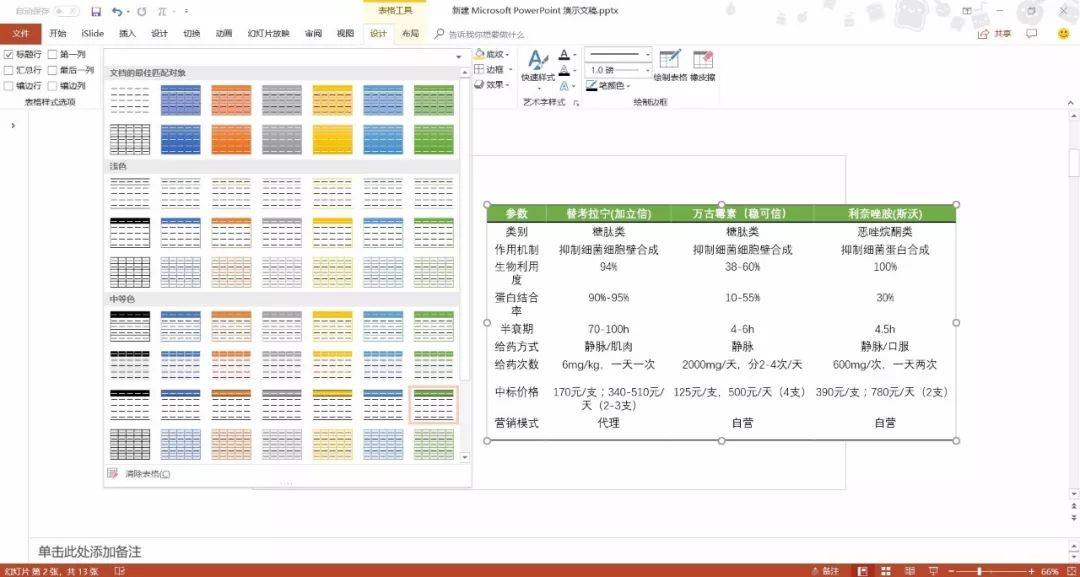1080x577 pixels.
Task: Open the WordArt styles dialog launcher
Action: tap(576, 103)
